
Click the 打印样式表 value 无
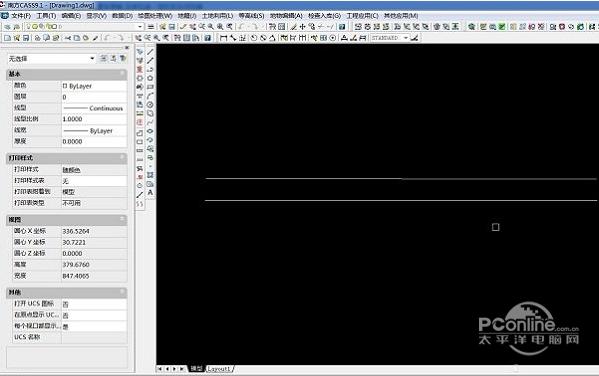click(94, 181)
